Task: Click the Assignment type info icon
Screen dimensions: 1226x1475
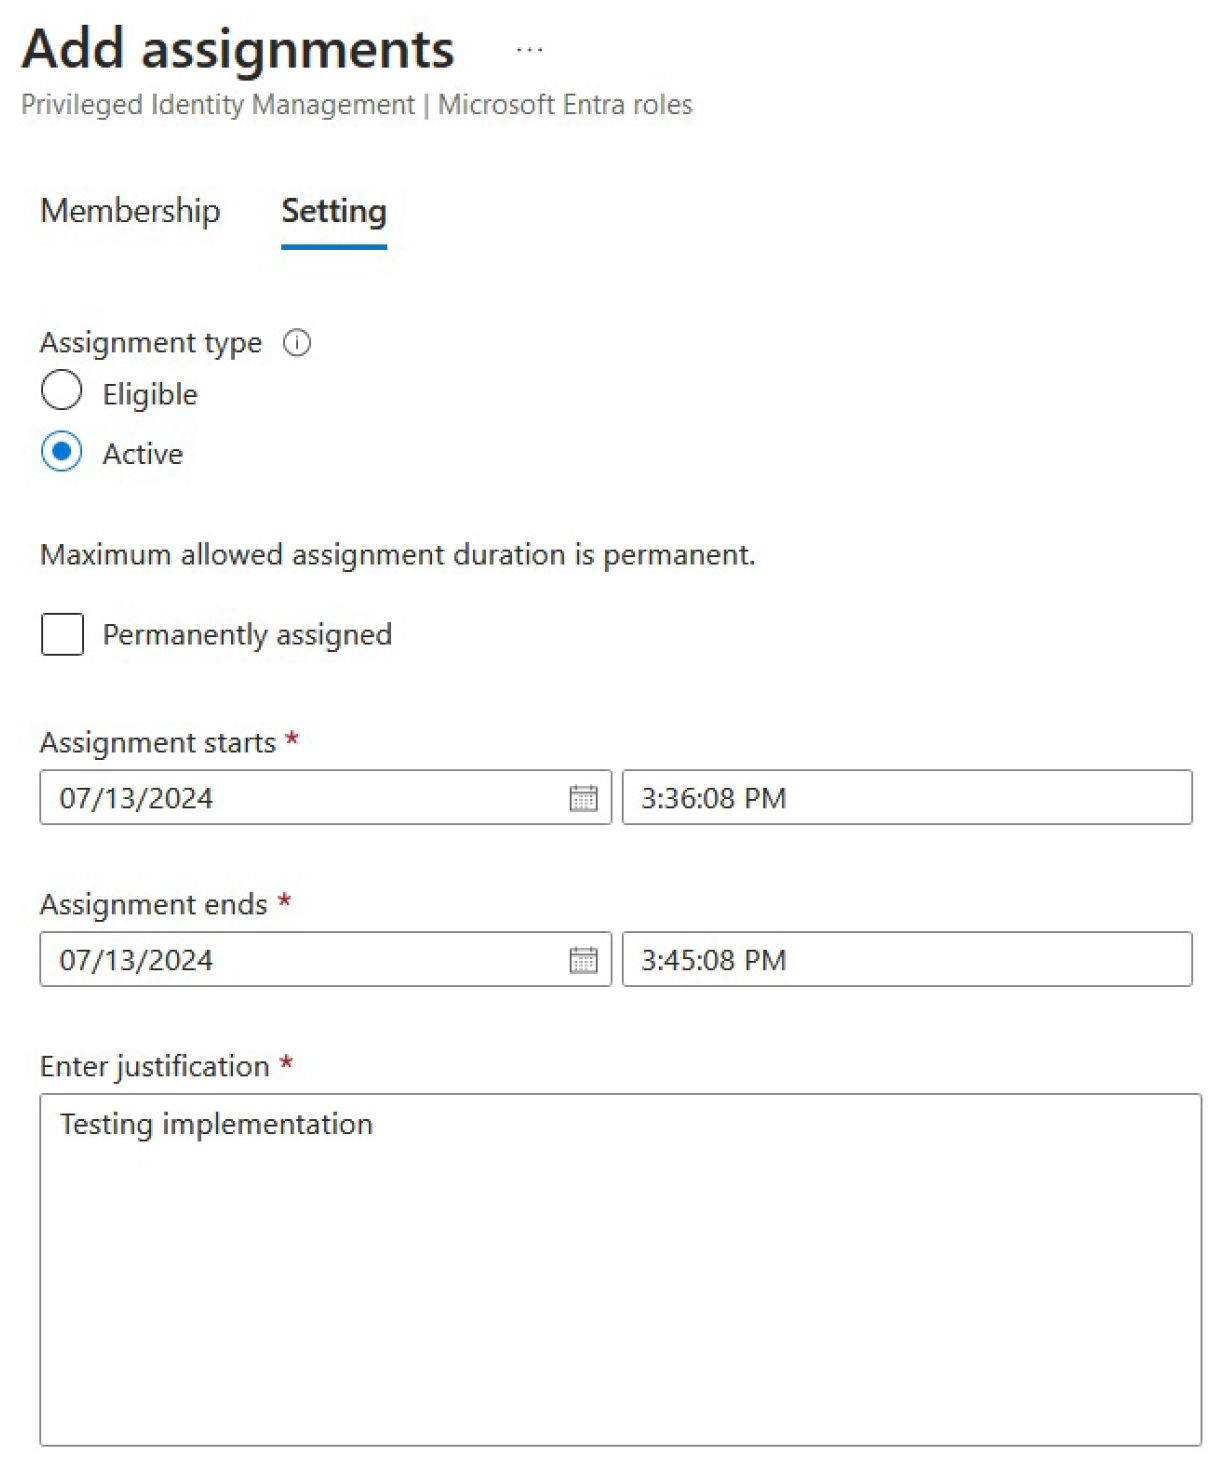Action: point(297,343)
